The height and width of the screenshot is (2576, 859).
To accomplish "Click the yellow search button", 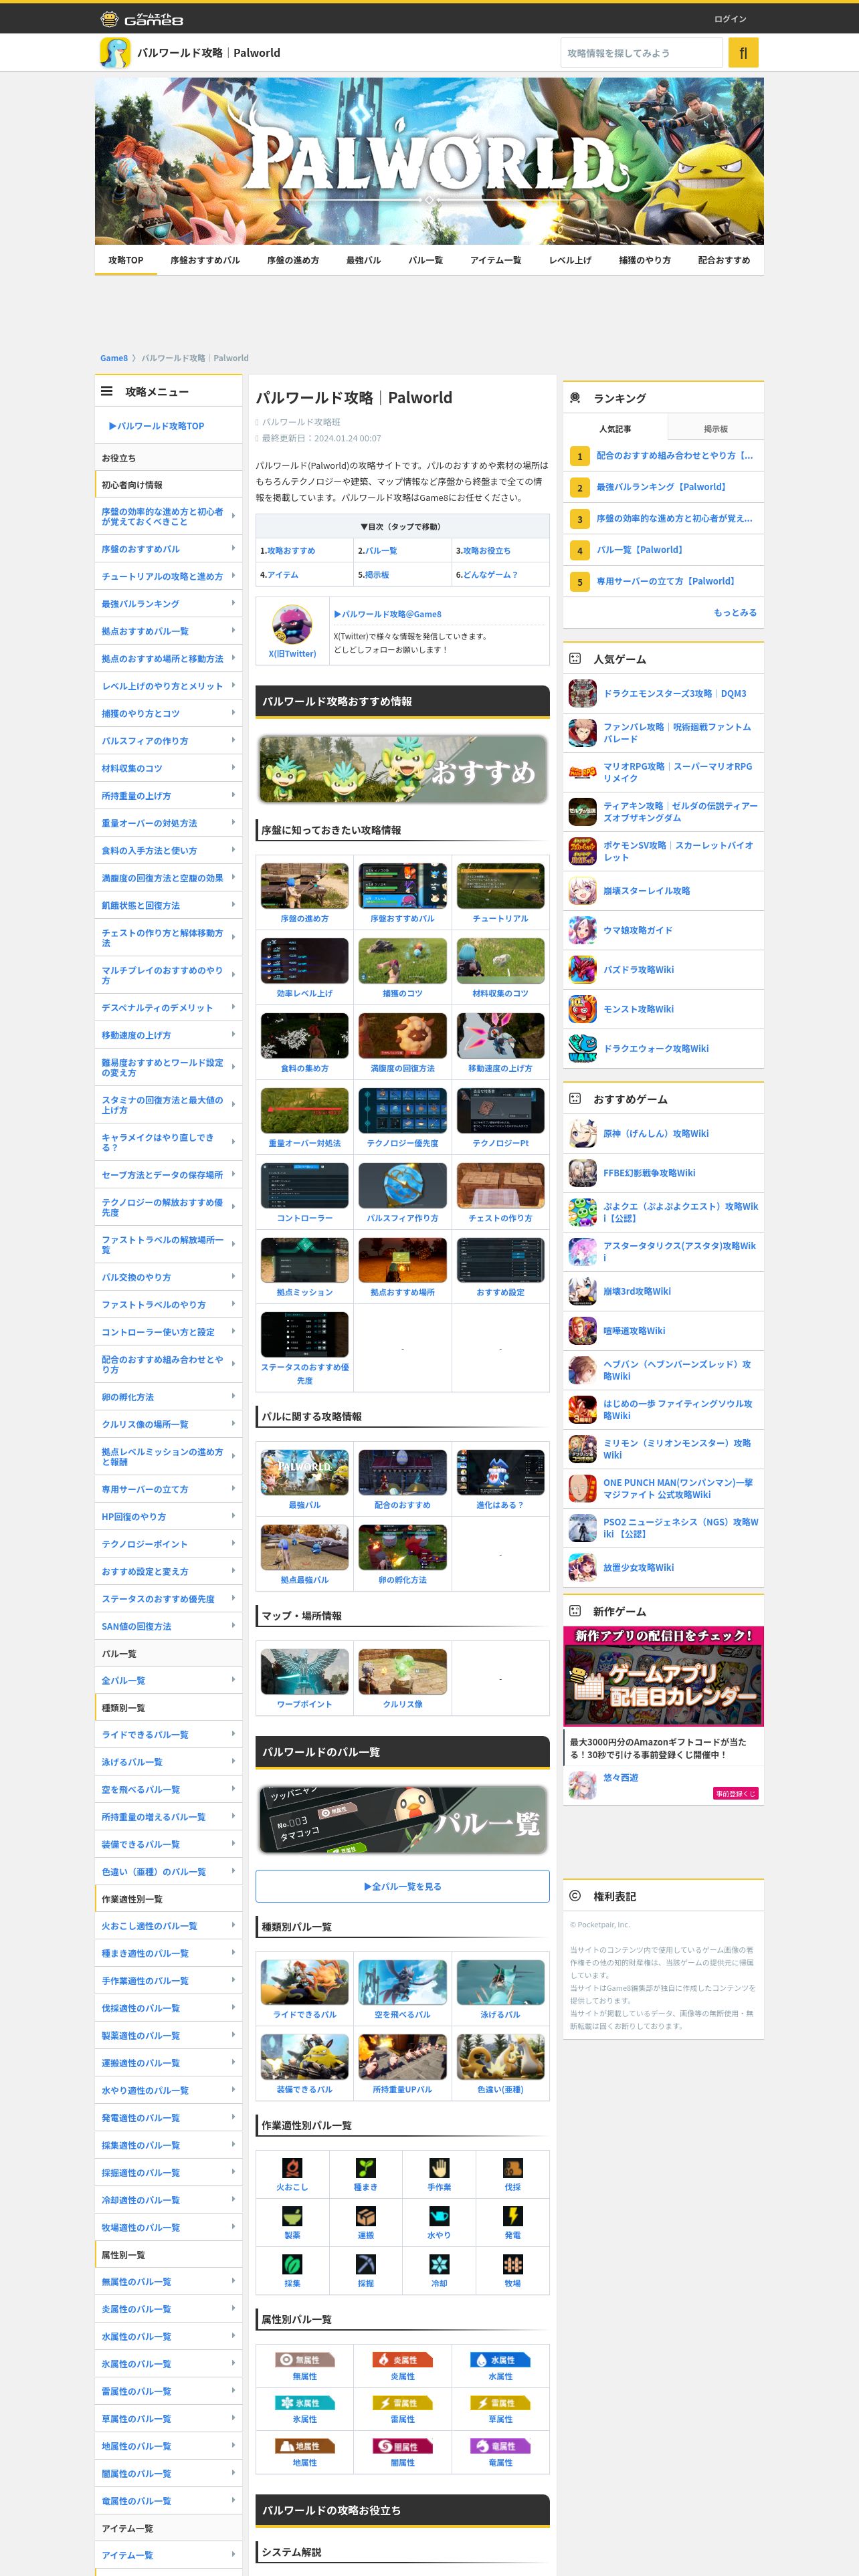I will (x=743, y=52).
